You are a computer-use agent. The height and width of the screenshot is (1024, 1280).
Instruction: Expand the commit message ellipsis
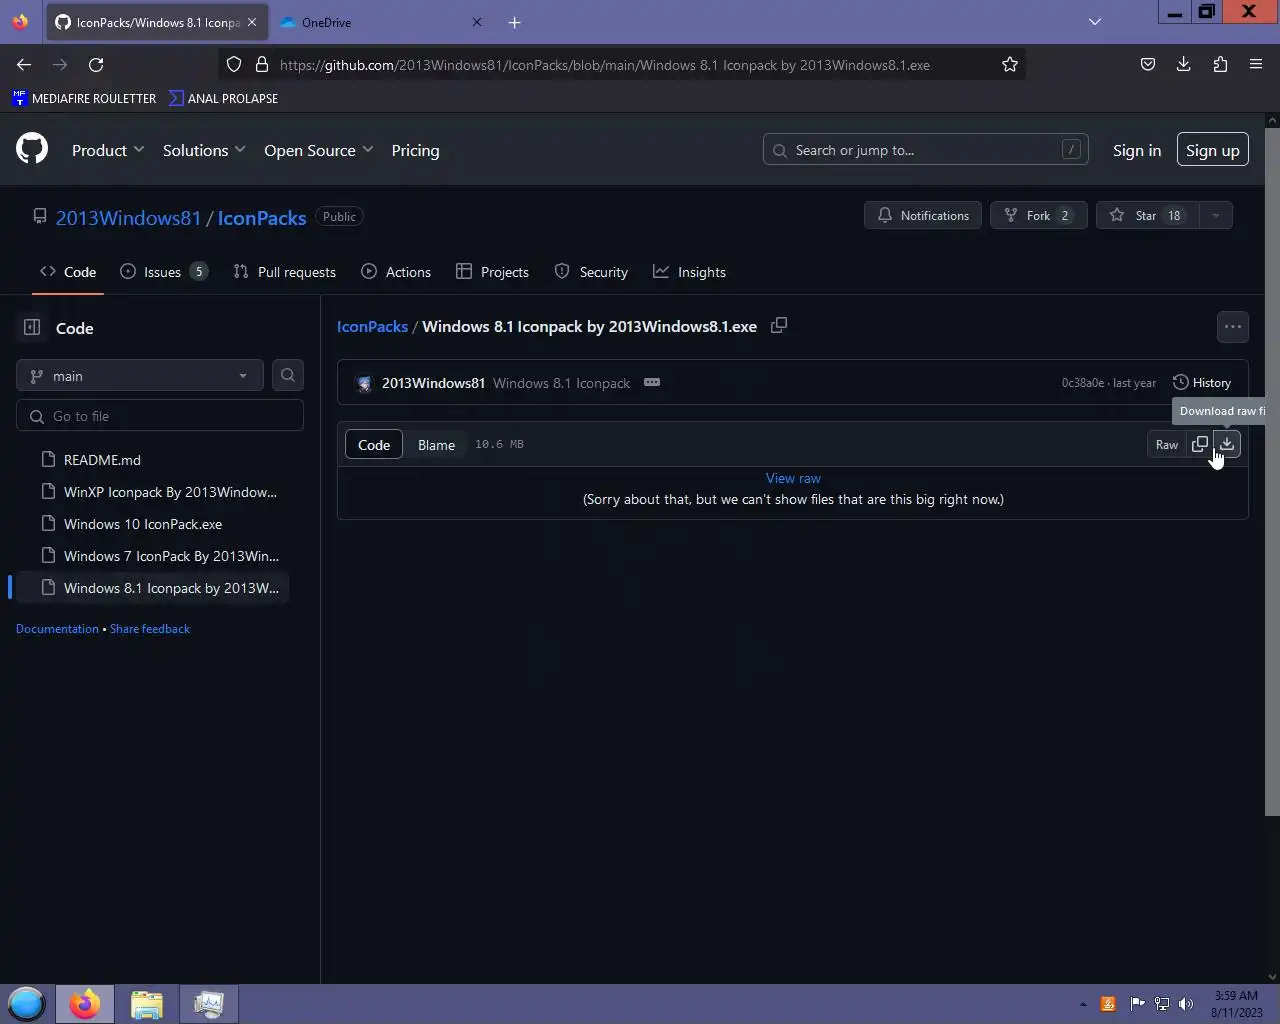(x=652, y=382)
